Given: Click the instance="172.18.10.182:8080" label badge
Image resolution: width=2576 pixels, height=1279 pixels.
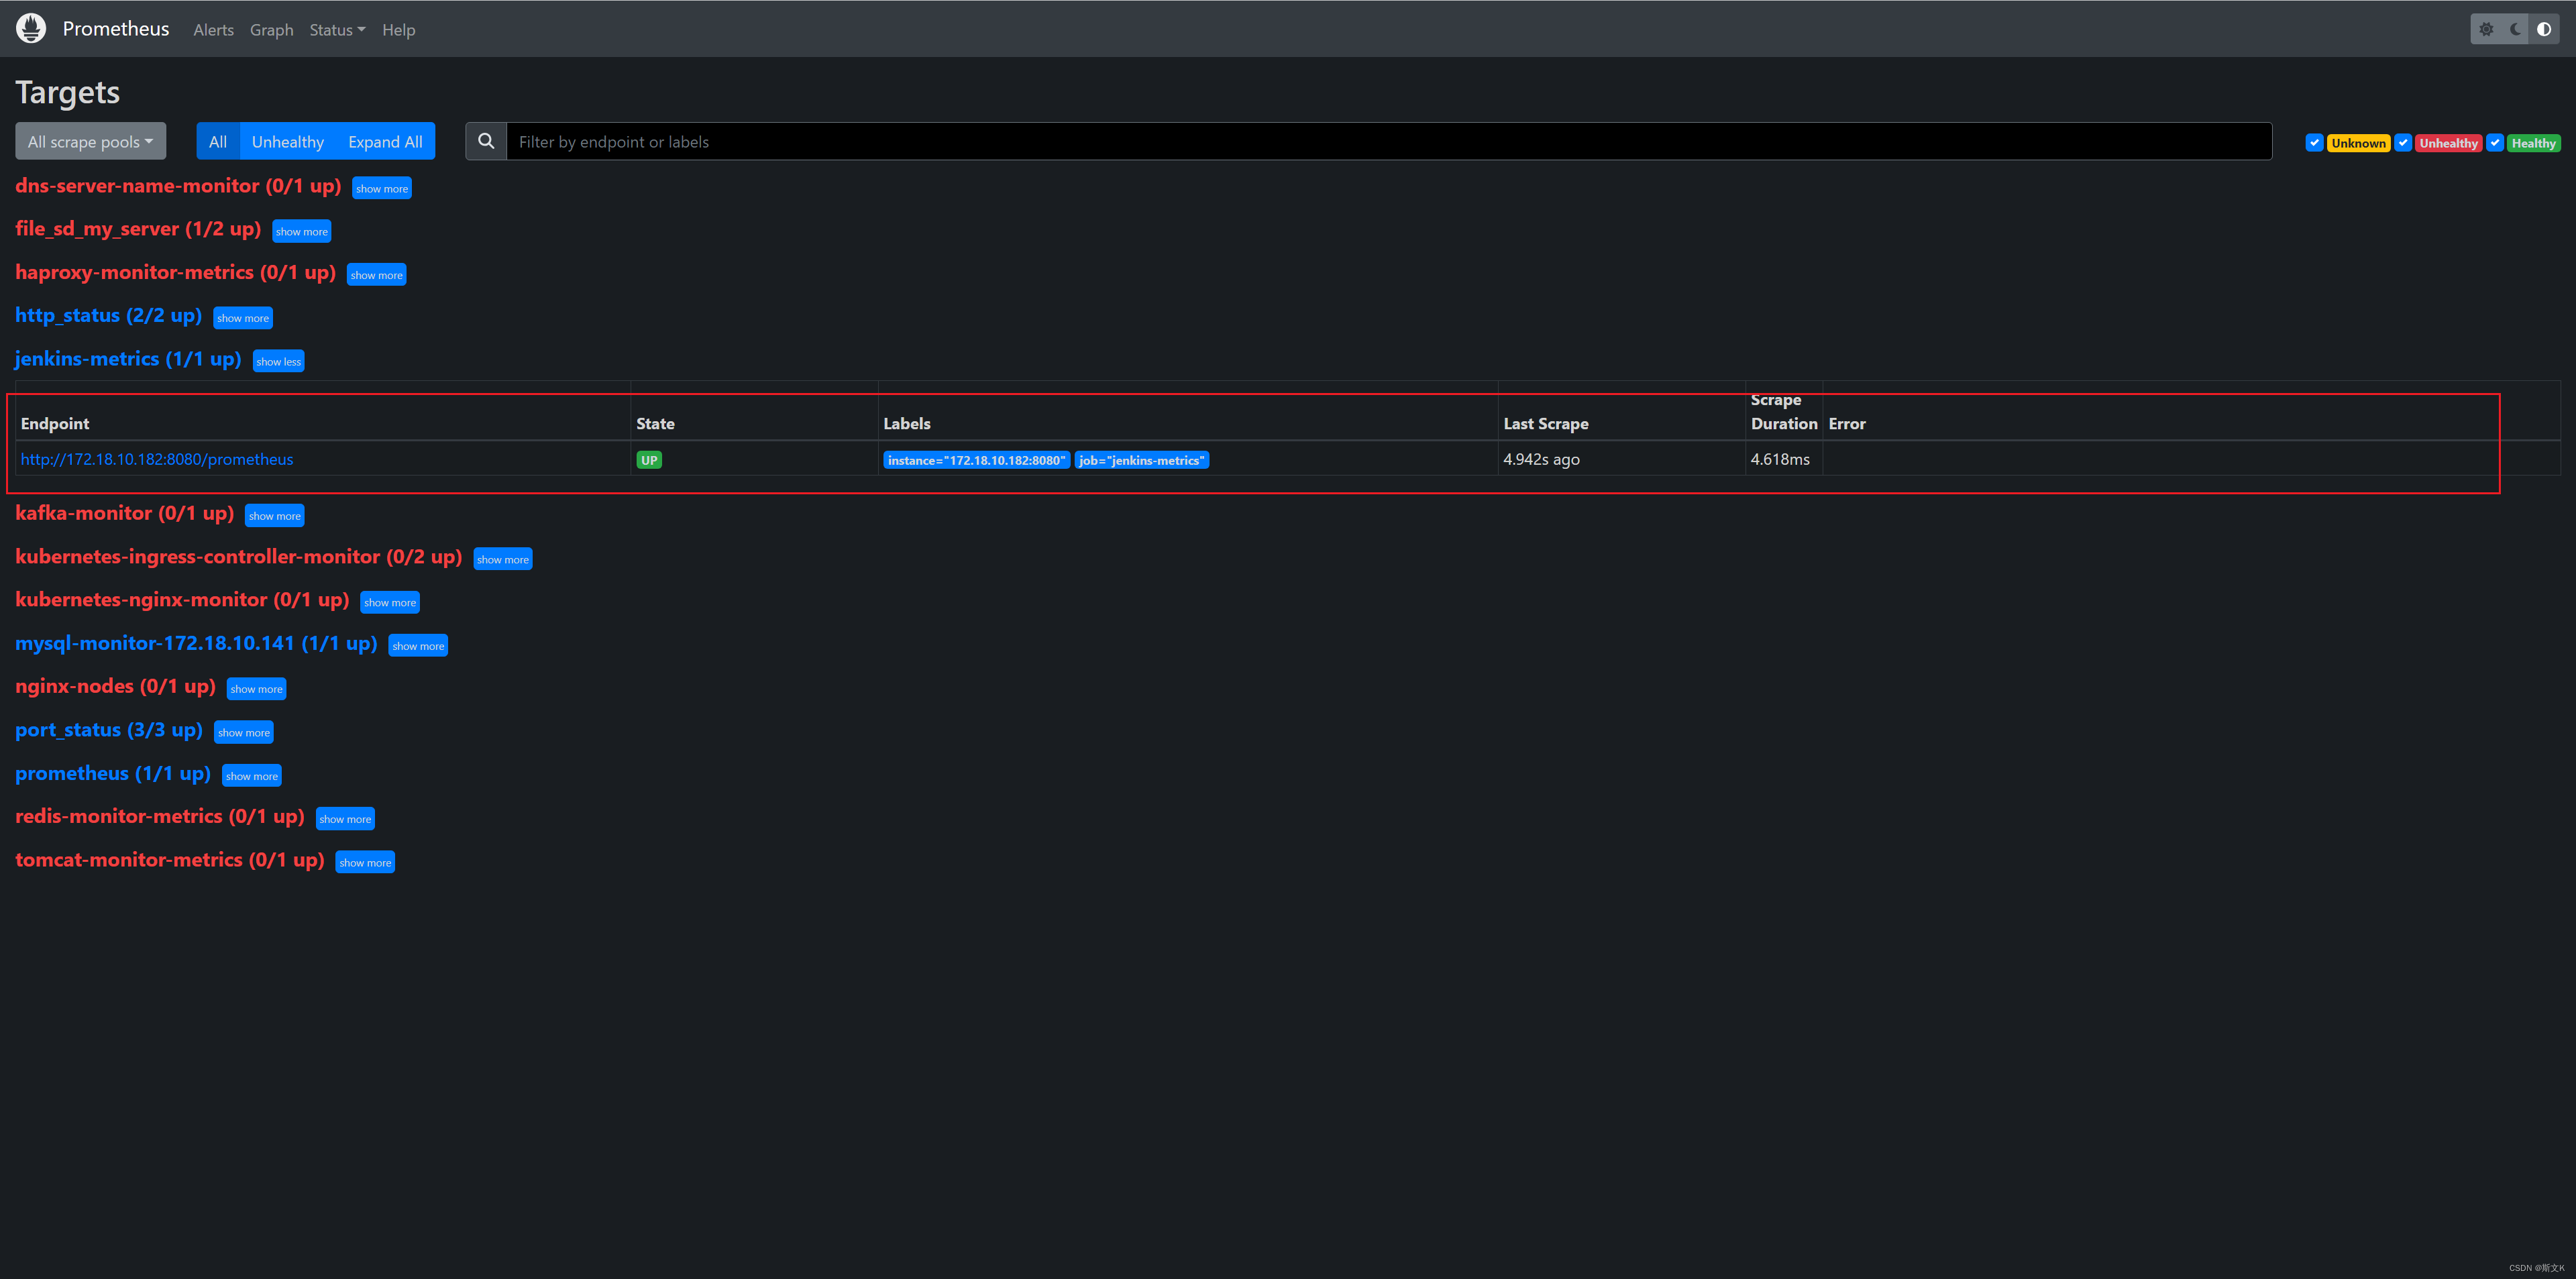Looking at the screenshot, I should point(976,460).
